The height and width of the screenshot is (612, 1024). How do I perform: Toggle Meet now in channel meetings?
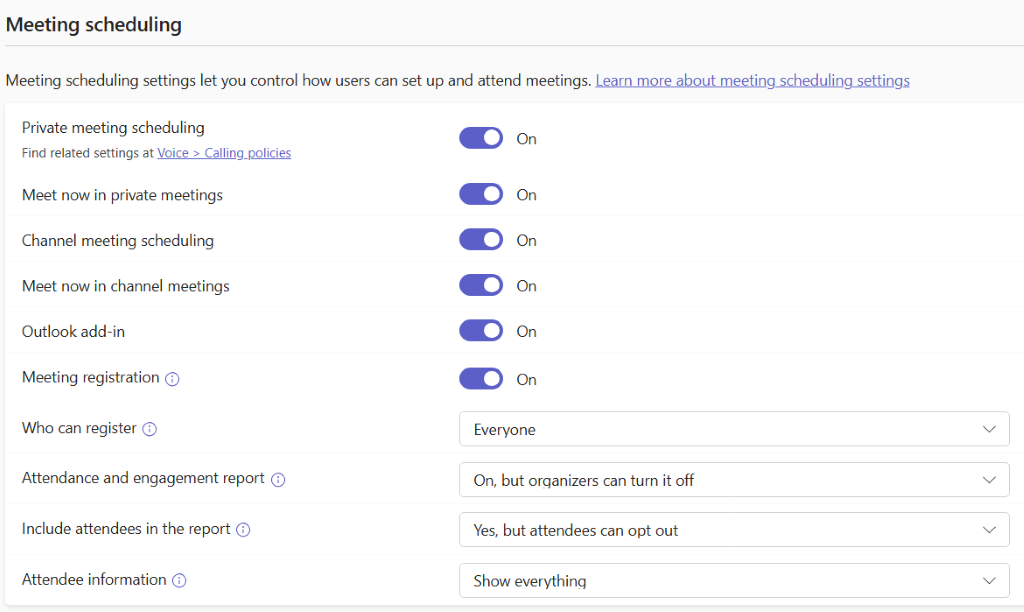481,286
